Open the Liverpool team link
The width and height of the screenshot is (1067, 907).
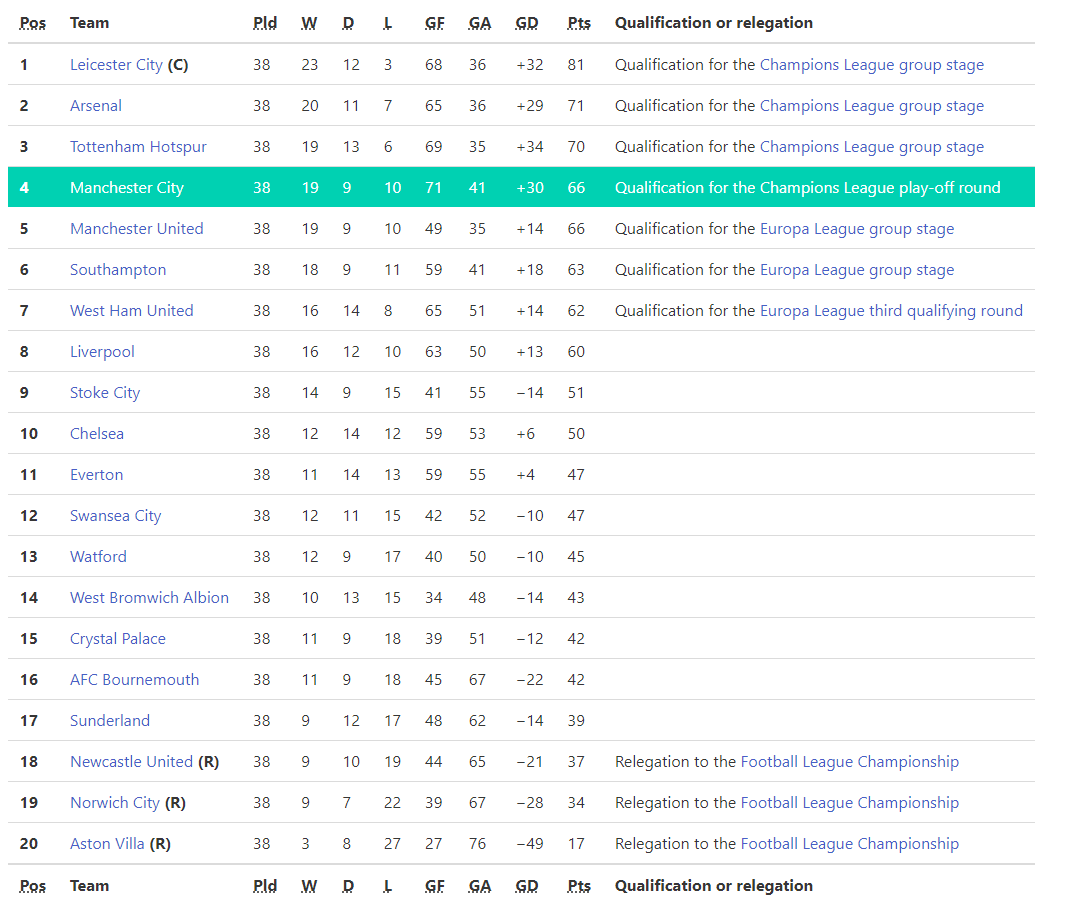pyautogui.click(x=102, y=352)
